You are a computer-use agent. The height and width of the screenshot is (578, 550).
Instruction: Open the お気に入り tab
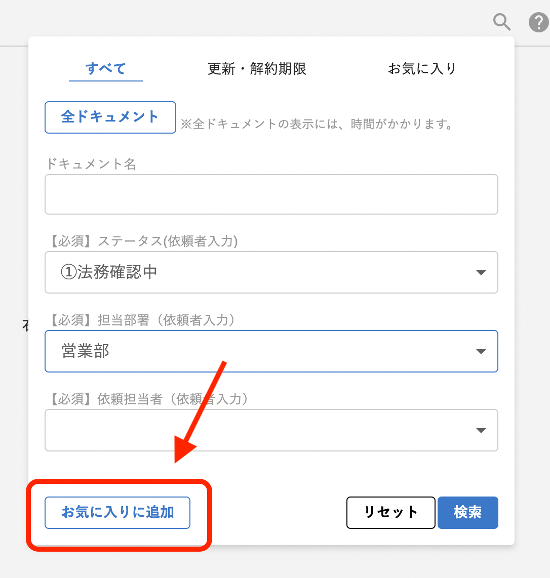[422, 69]
